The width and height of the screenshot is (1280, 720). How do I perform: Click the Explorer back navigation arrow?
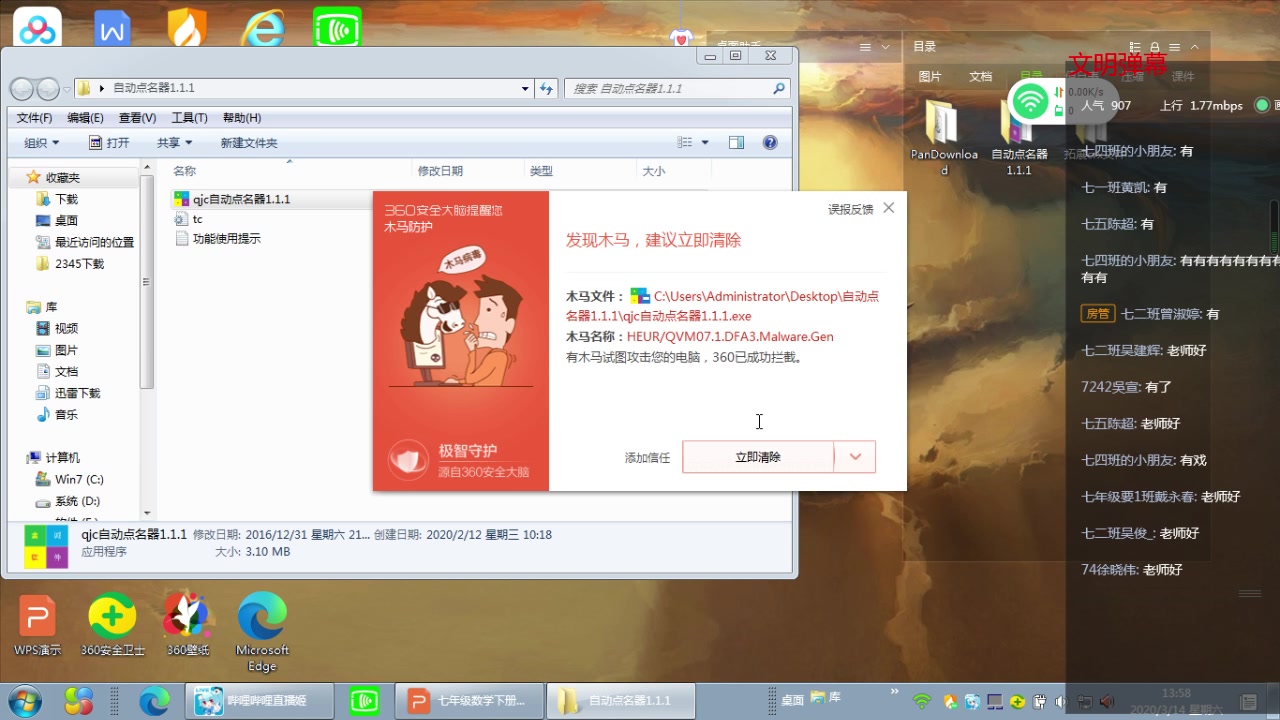coord(22,89)
